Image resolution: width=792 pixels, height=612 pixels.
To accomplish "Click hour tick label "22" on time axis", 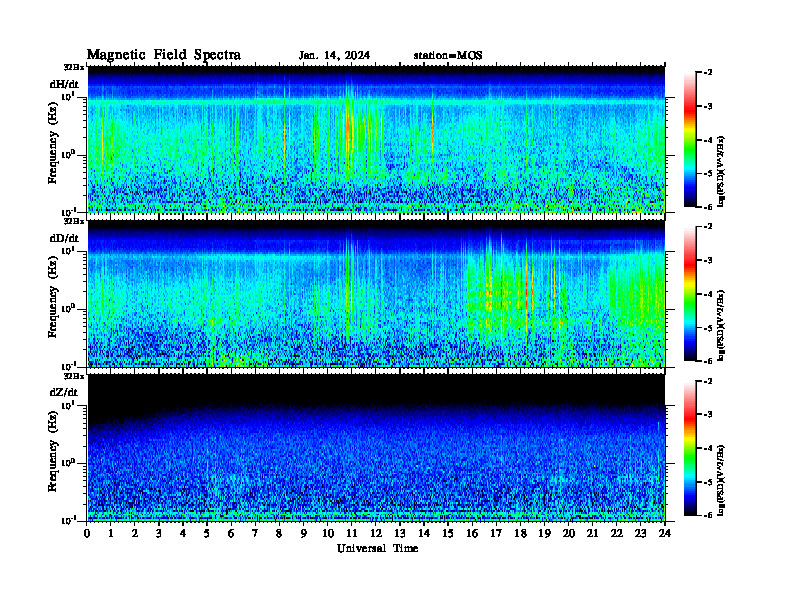I will [x=617, y=534].
